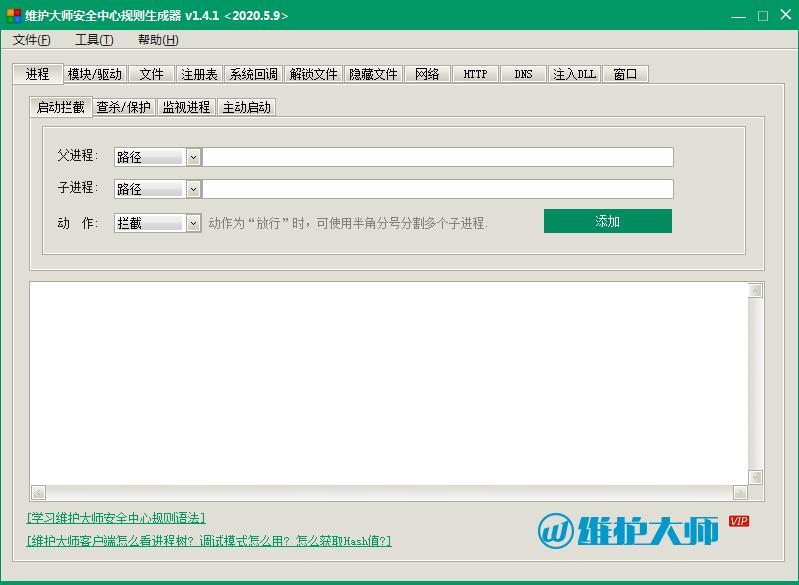
Task: Switch to the 网络 tab
Action: tap(427, 74)
